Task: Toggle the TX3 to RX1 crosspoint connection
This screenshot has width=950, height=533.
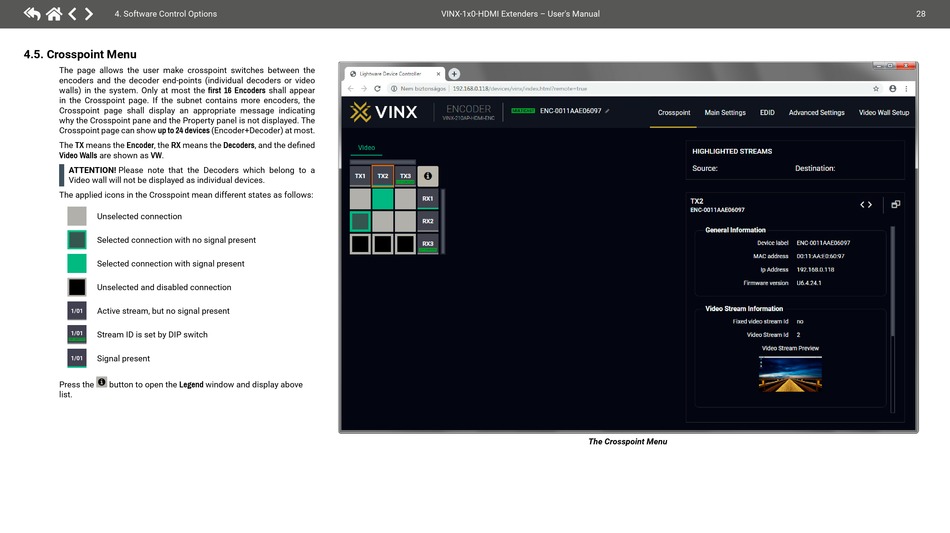Action: pyautogui.click(x=405, y=199)
